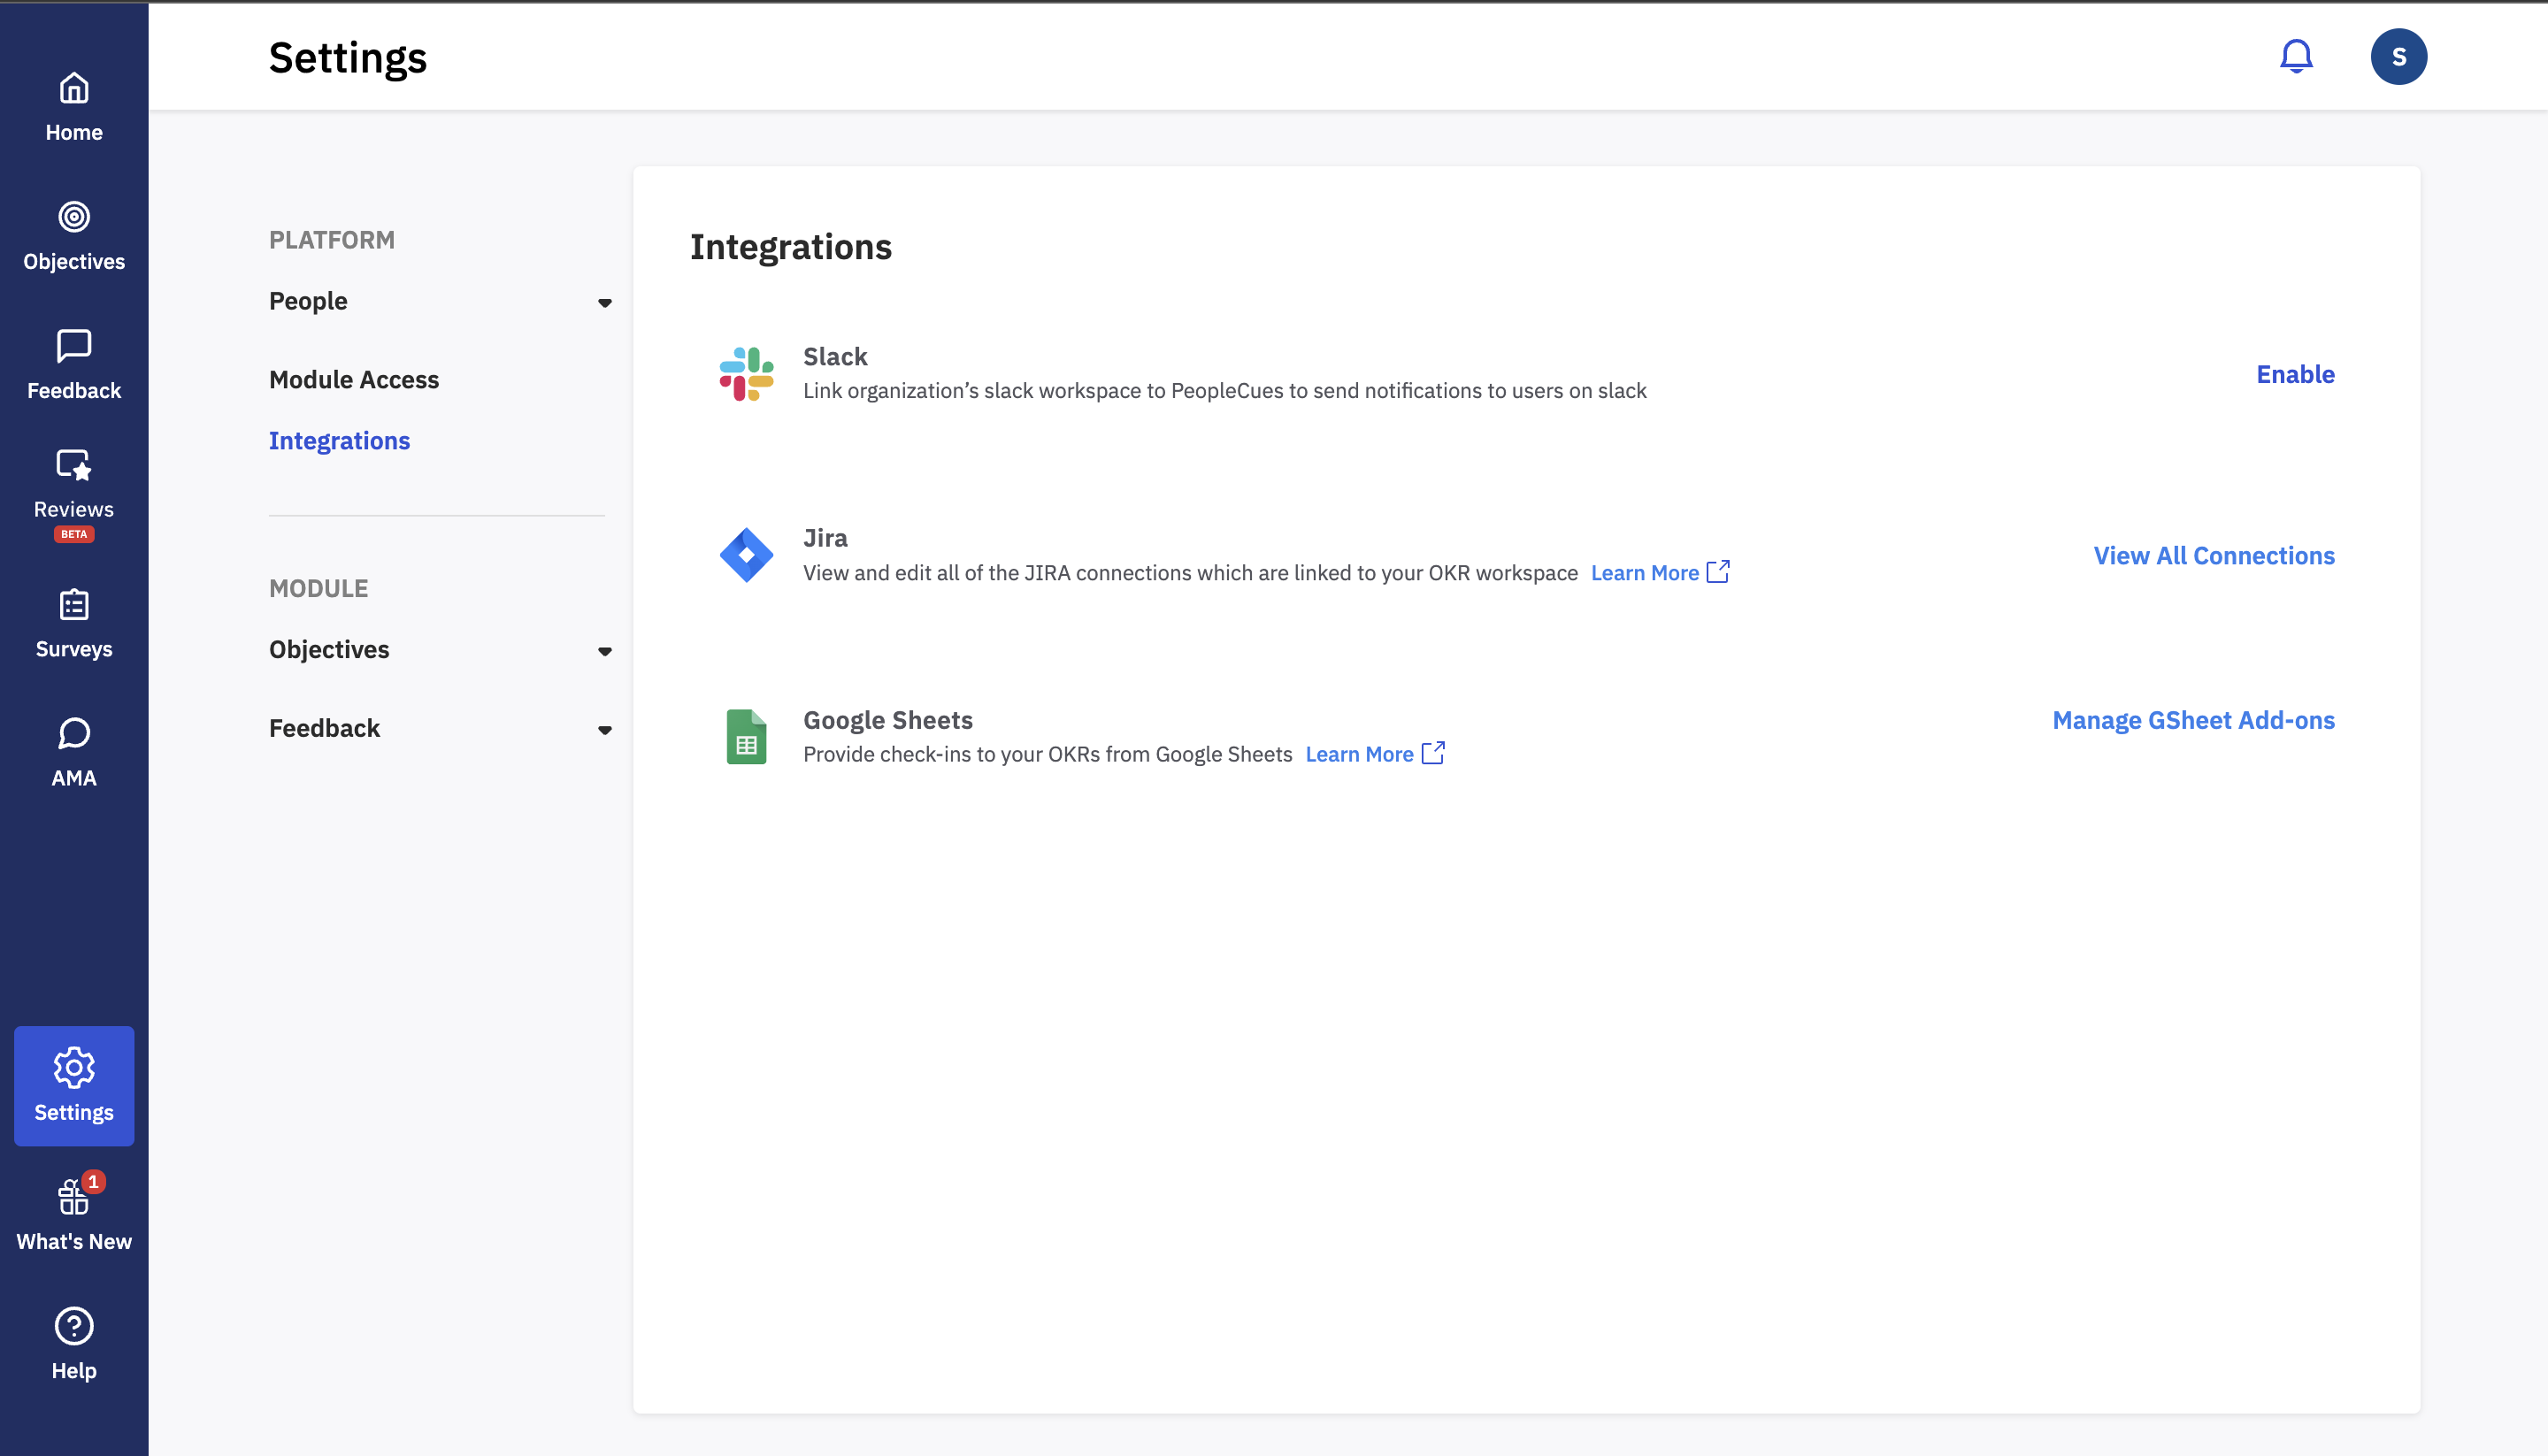2548x1456 pixels.
Task: Select Module Access in the settings menu
Action: tap(354, 380)
